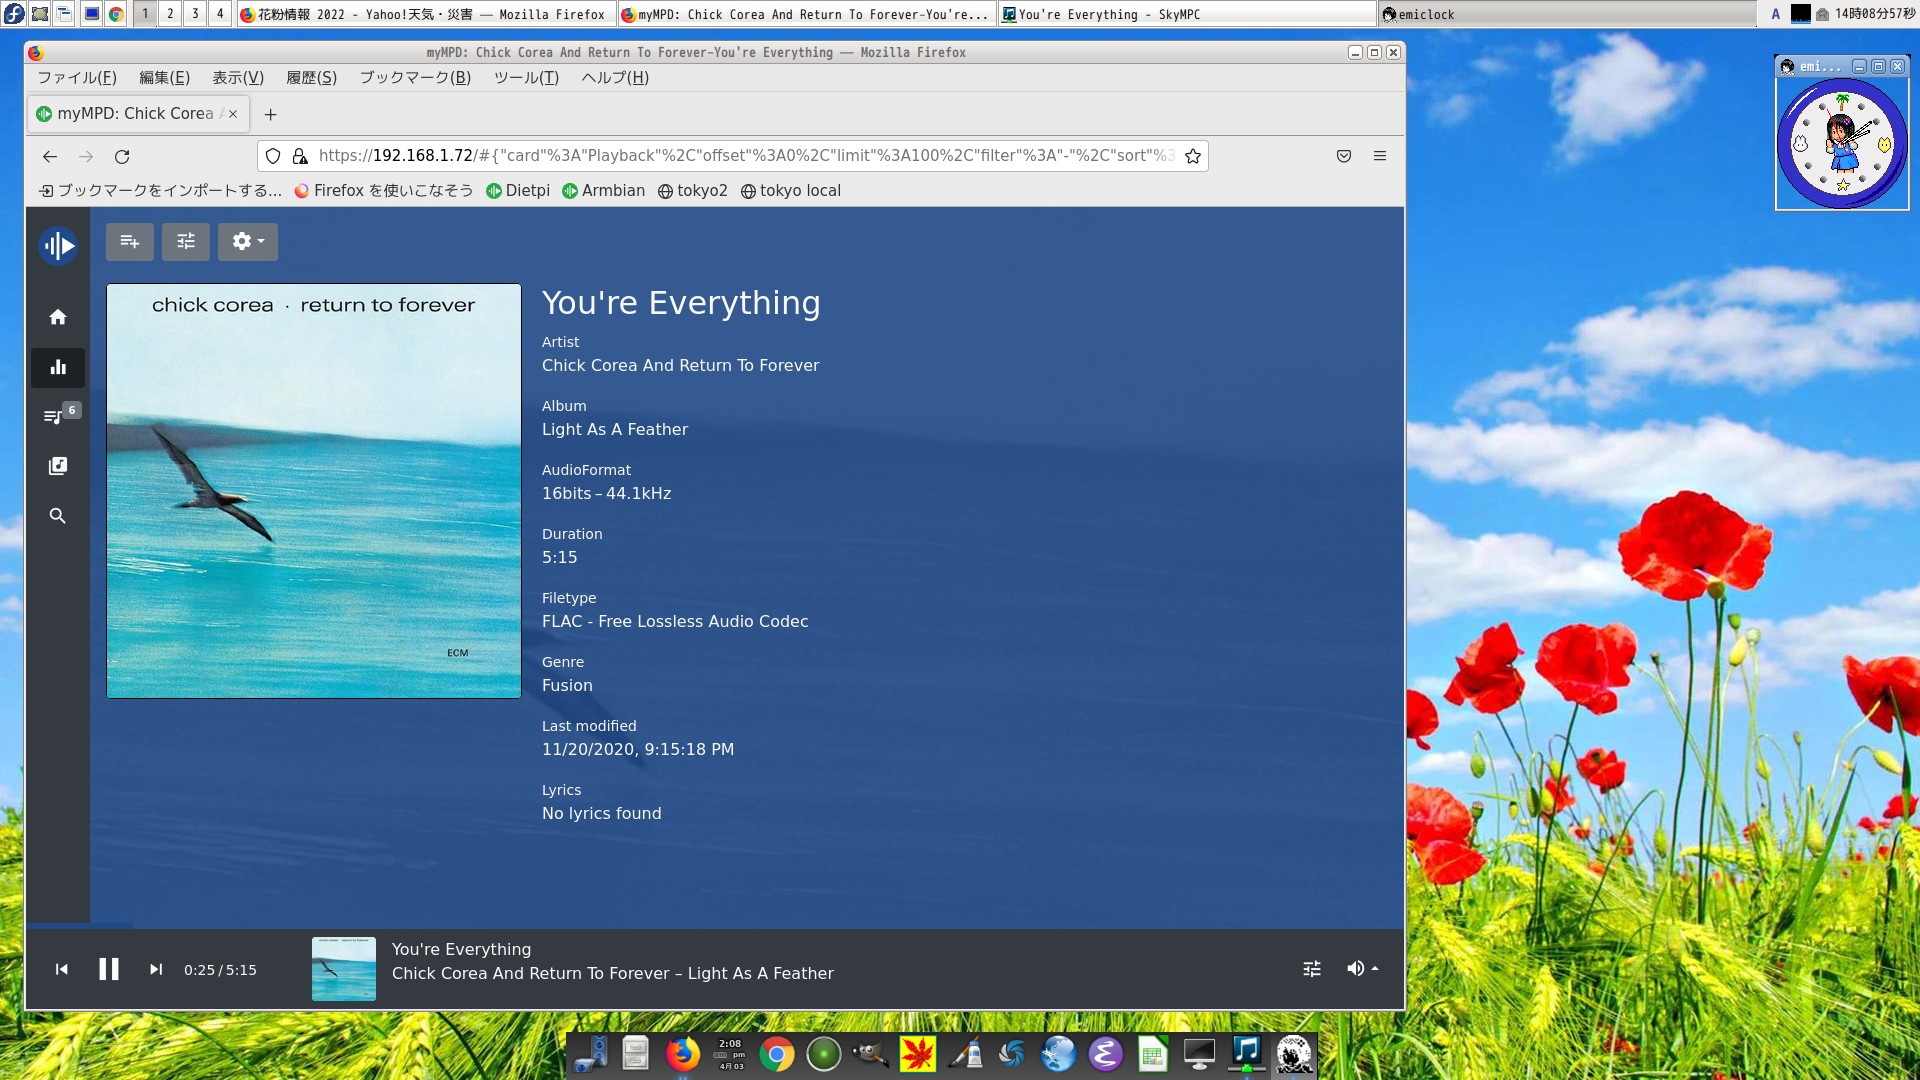Click the Light As A Feather album cover
This screenshot has width=1920, height=1080.
tap(314, 491)
